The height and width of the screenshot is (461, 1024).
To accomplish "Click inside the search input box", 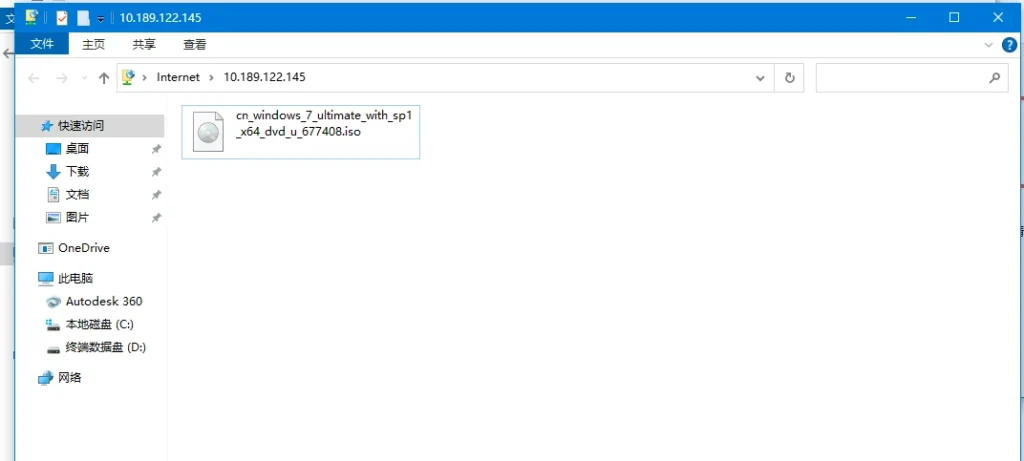I will (x=900, y=77).
